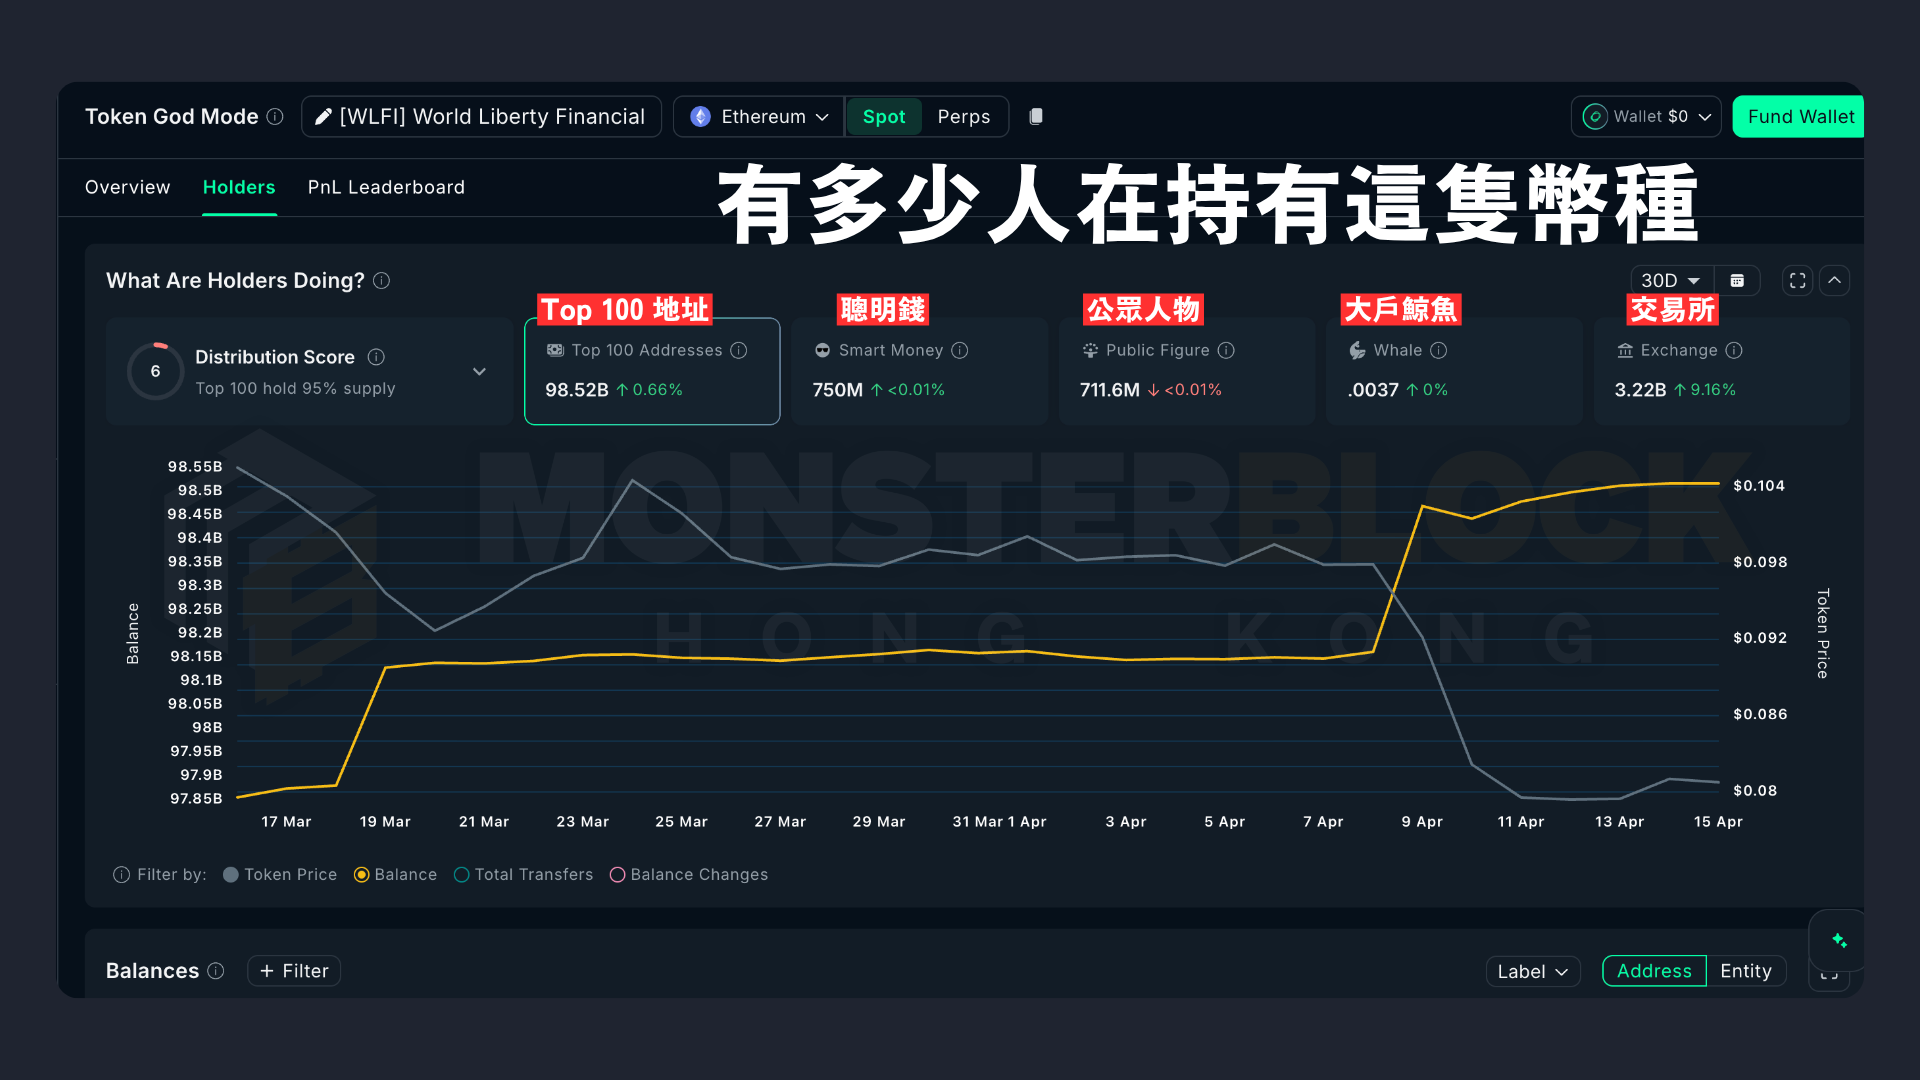Screen dimensions: 1920x1080
Task: Open the calendar date picker icon
Action: click(x=1737, y=281)
